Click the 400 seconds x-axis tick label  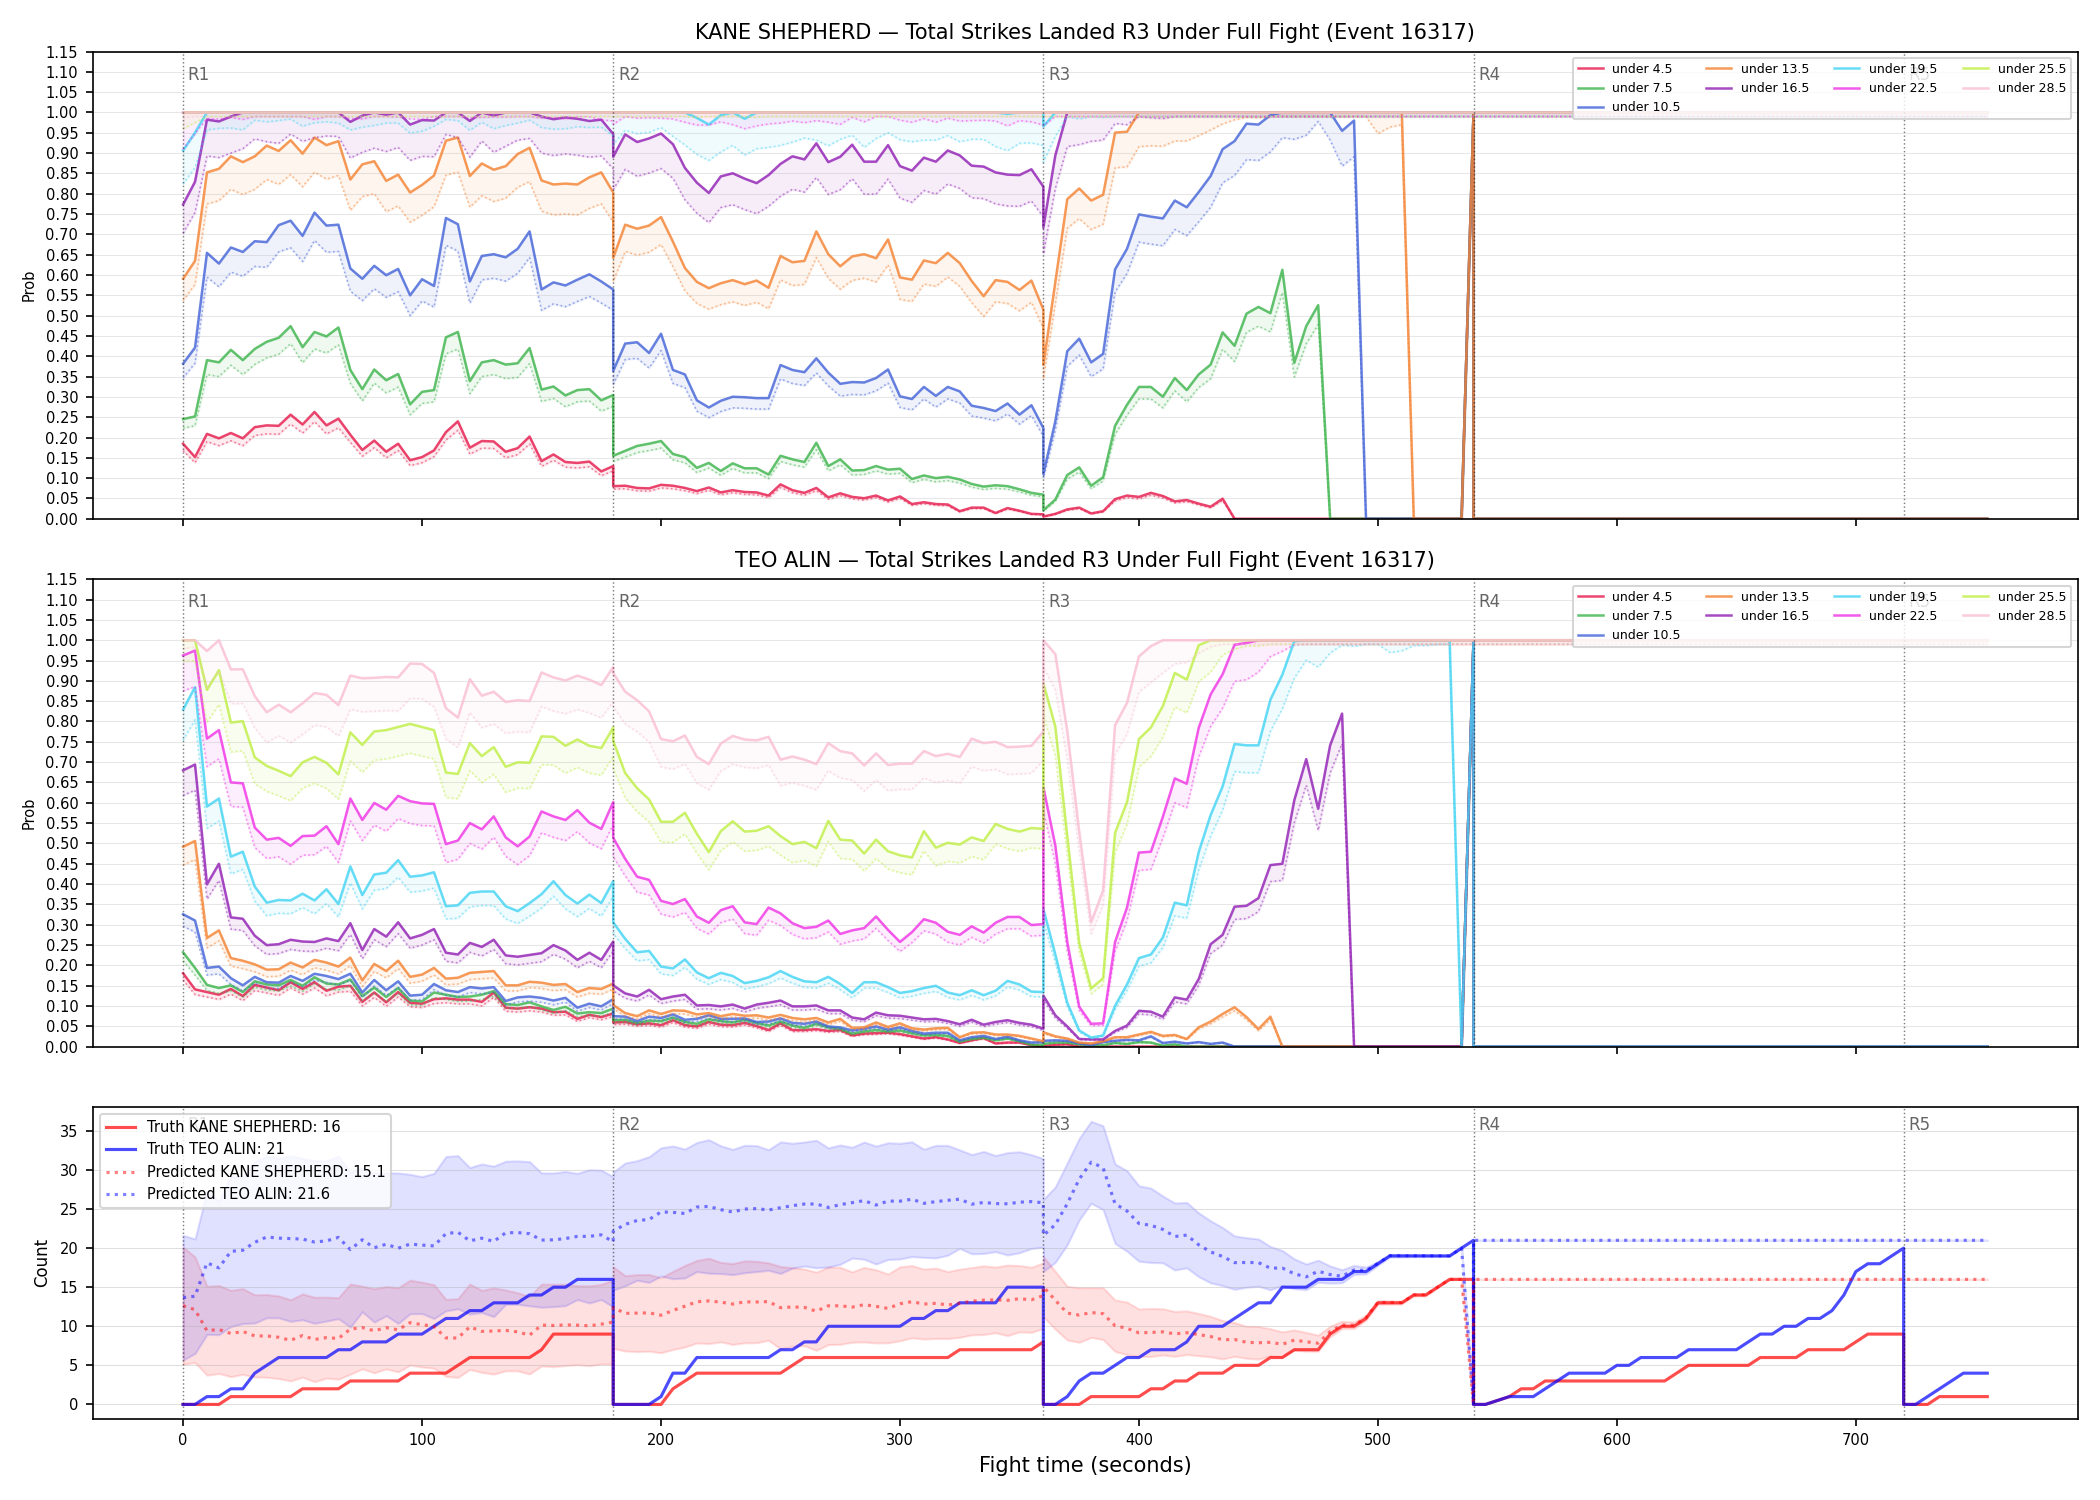[x=1139, y=1440]
